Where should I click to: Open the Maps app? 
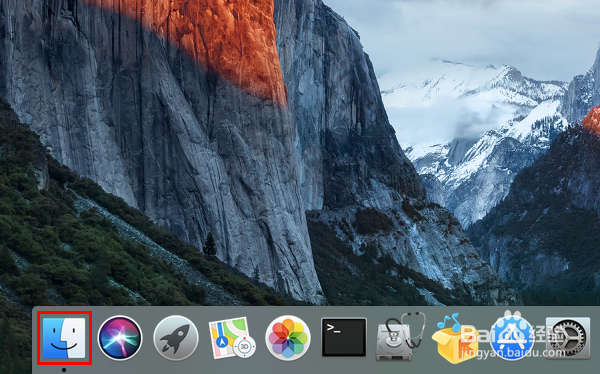[x=232, y=338]
